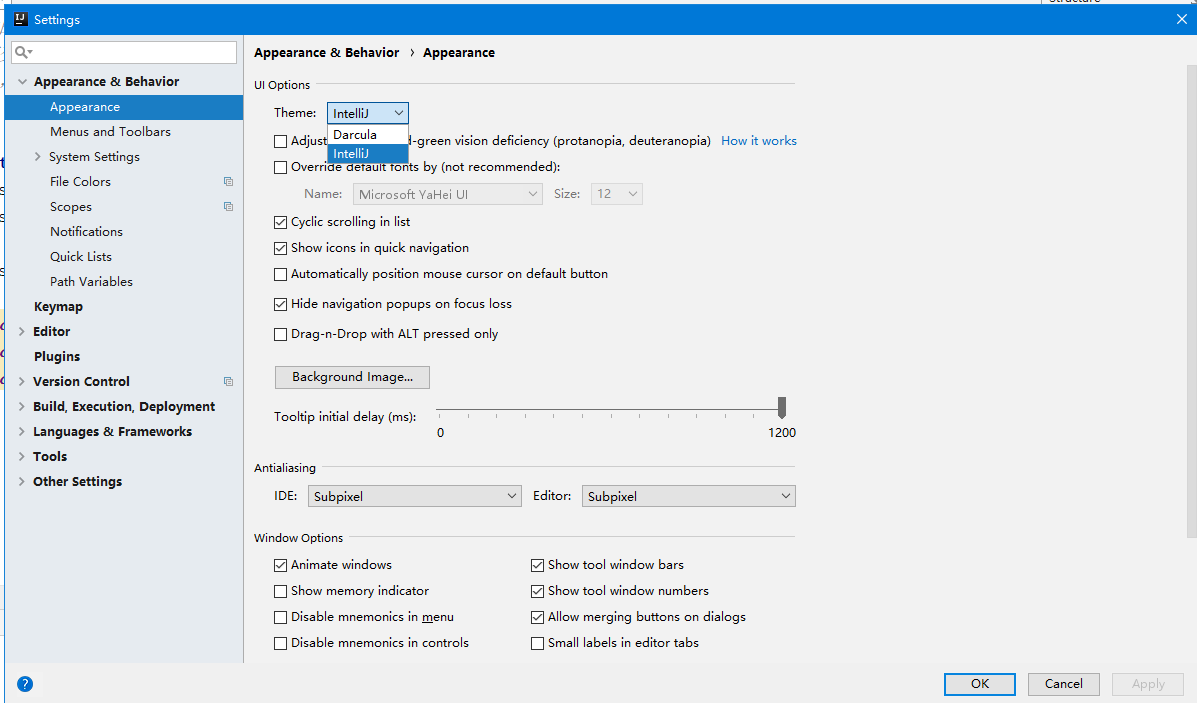Collapse Appearance & Behavior tree node

(22, 82)
